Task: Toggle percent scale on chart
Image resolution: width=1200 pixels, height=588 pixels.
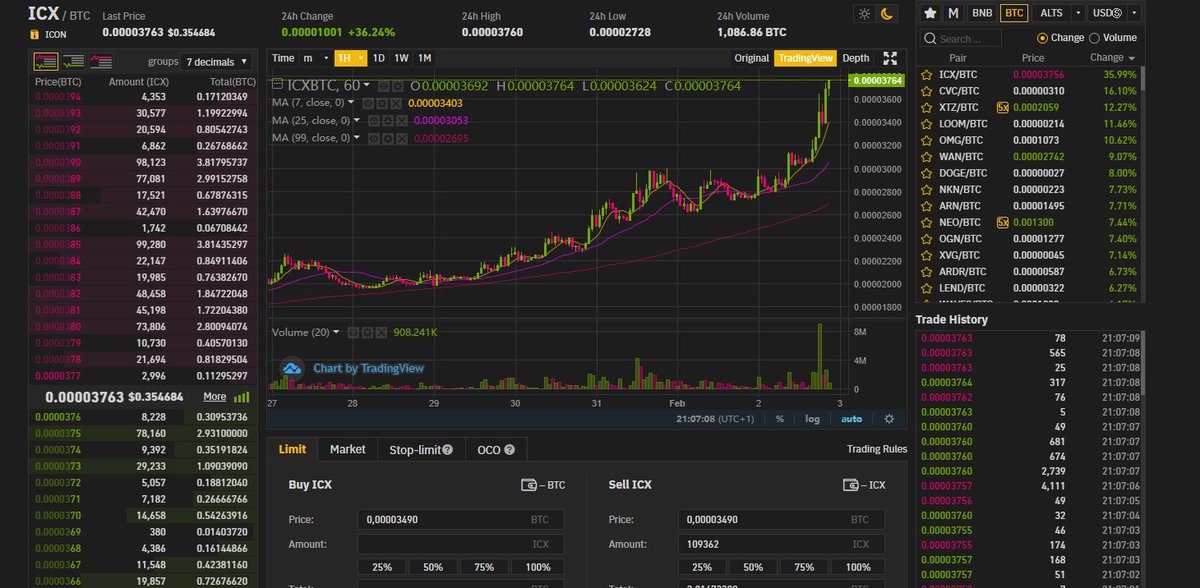Action: tap(780, 419)
